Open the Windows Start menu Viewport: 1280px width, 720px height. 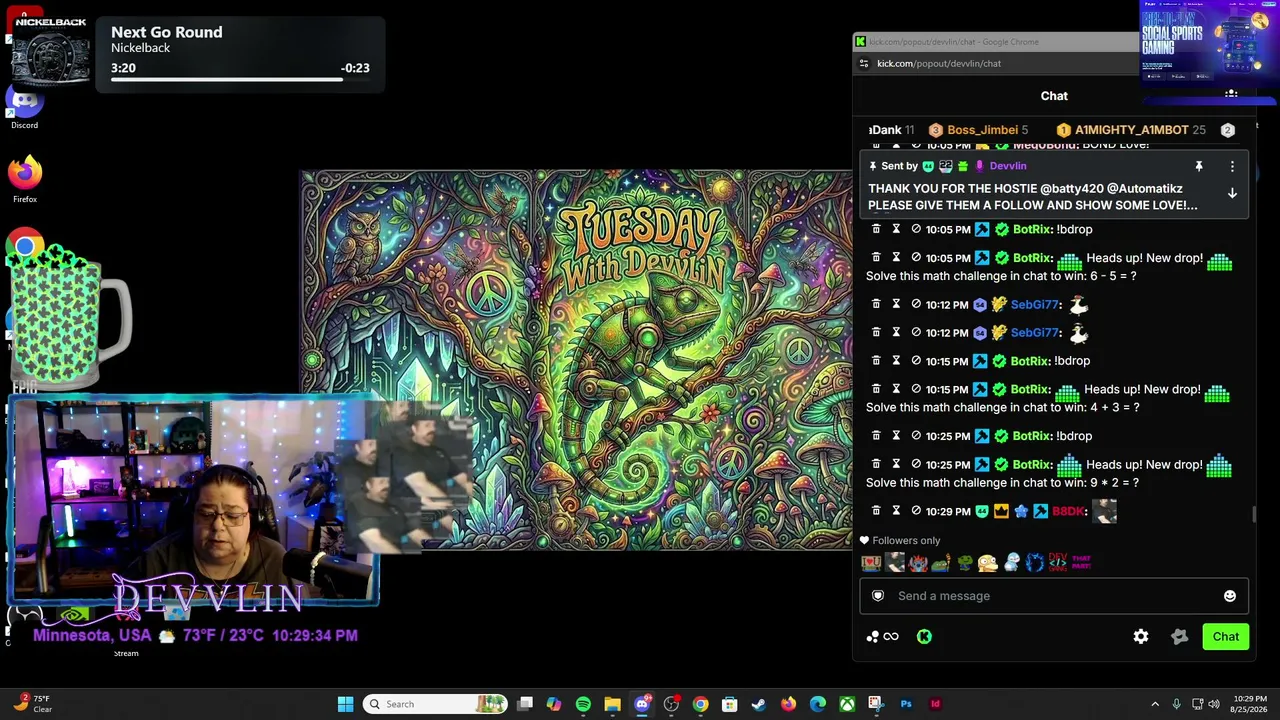click(345, 704)
